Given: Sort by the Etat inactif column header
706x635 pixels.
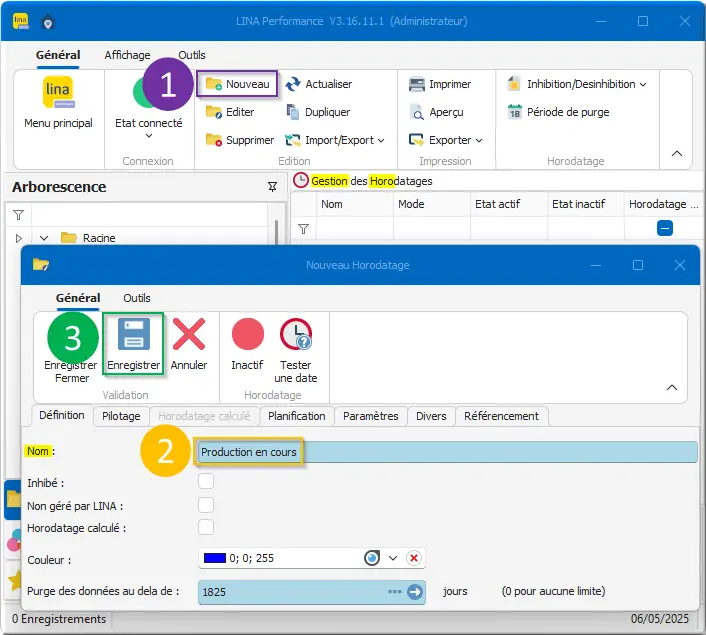Looking at the screenshot, I should pos(585,204).
